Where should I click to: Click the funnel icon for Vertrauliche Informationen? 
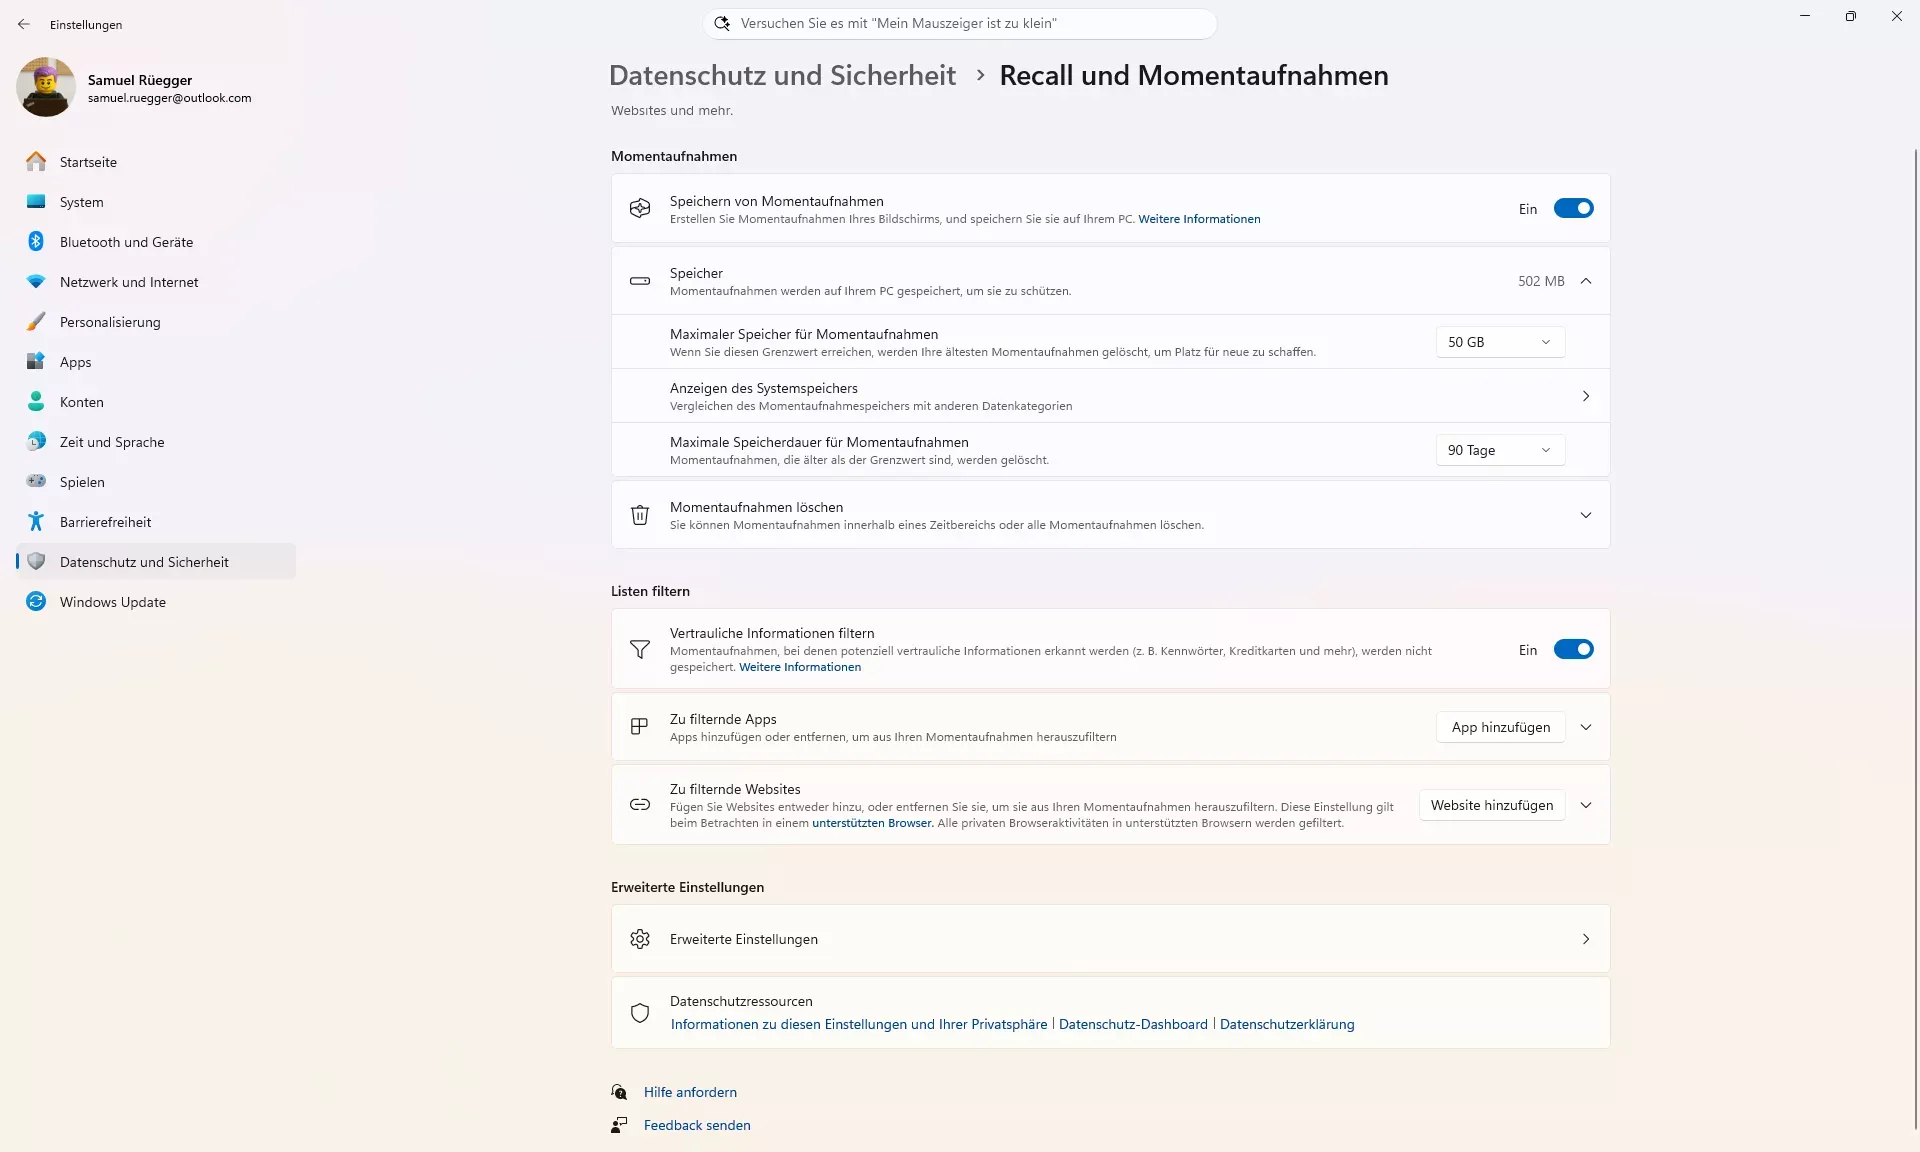click(640, 649)
